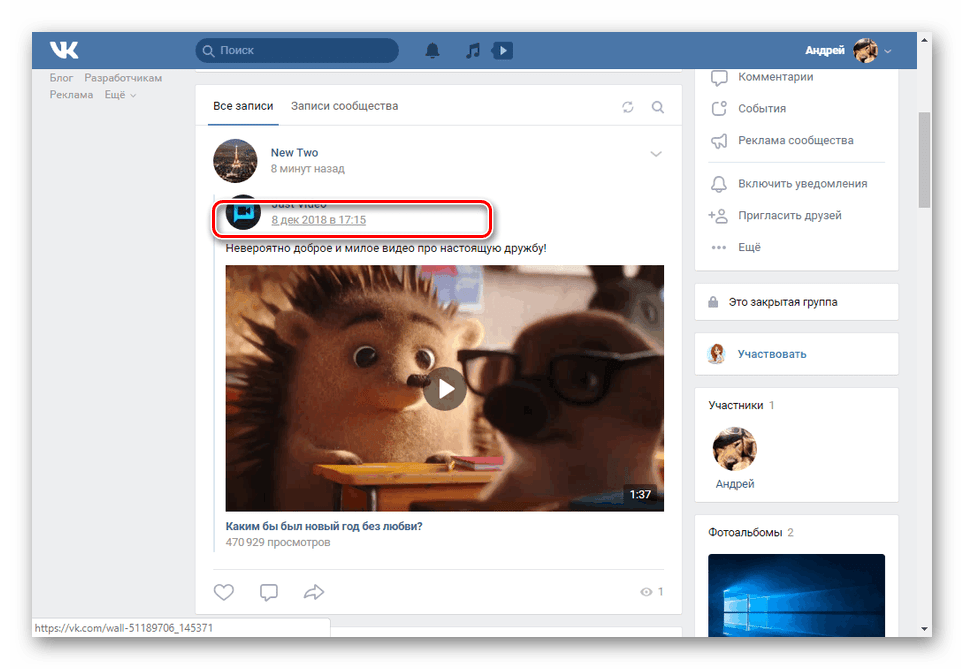Open the New Two author link
964x669 pixels.
pyautogui.click(x=294, y=152)
